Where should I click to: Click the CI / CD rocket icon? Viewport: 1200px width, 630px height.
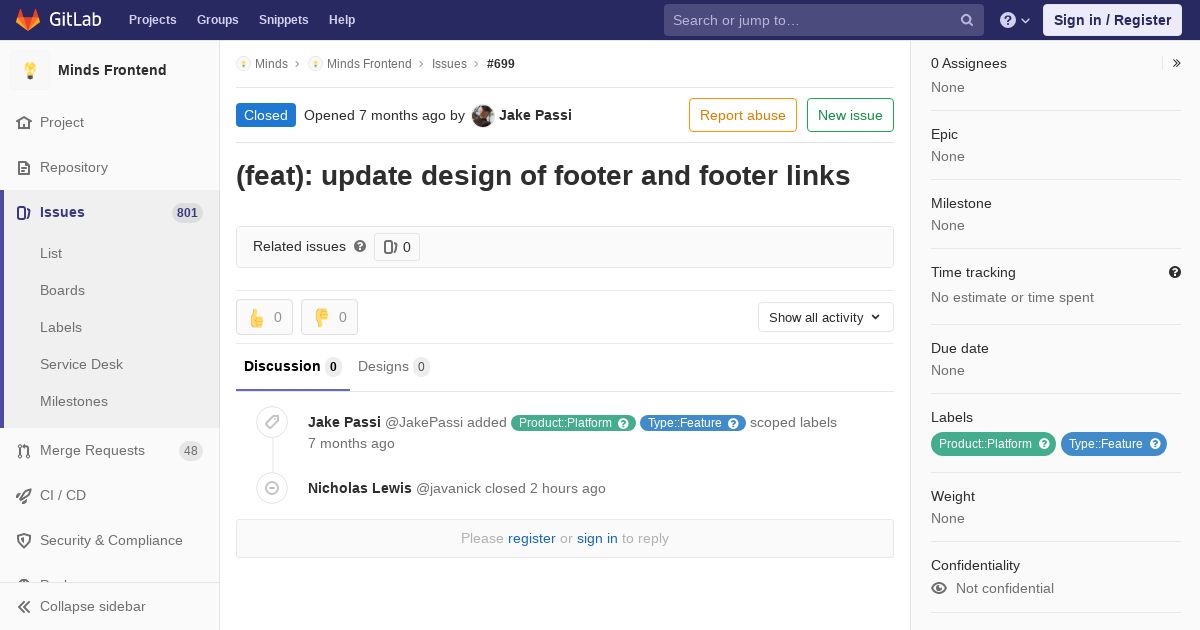point(24,496)
